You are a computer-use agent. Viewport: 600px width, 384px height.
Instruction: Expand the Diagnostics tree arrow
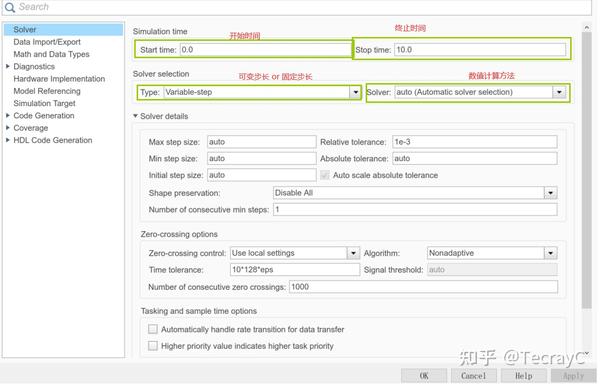click(8, 66)
